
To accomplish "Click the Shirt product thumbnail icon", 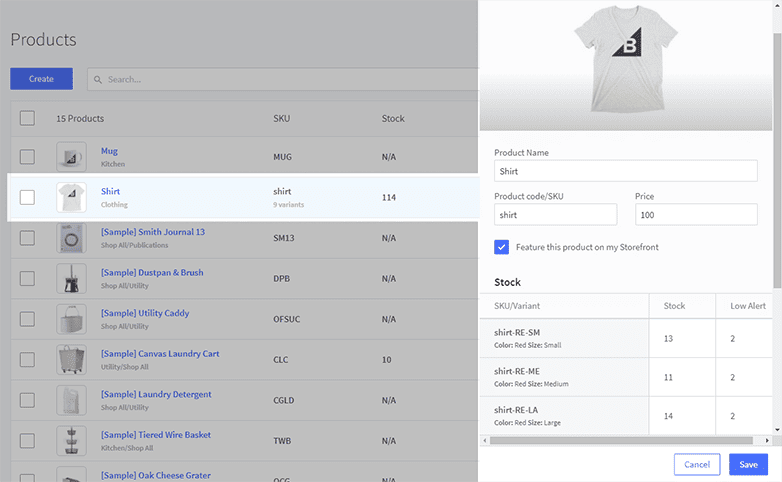I will click(71, 197).
